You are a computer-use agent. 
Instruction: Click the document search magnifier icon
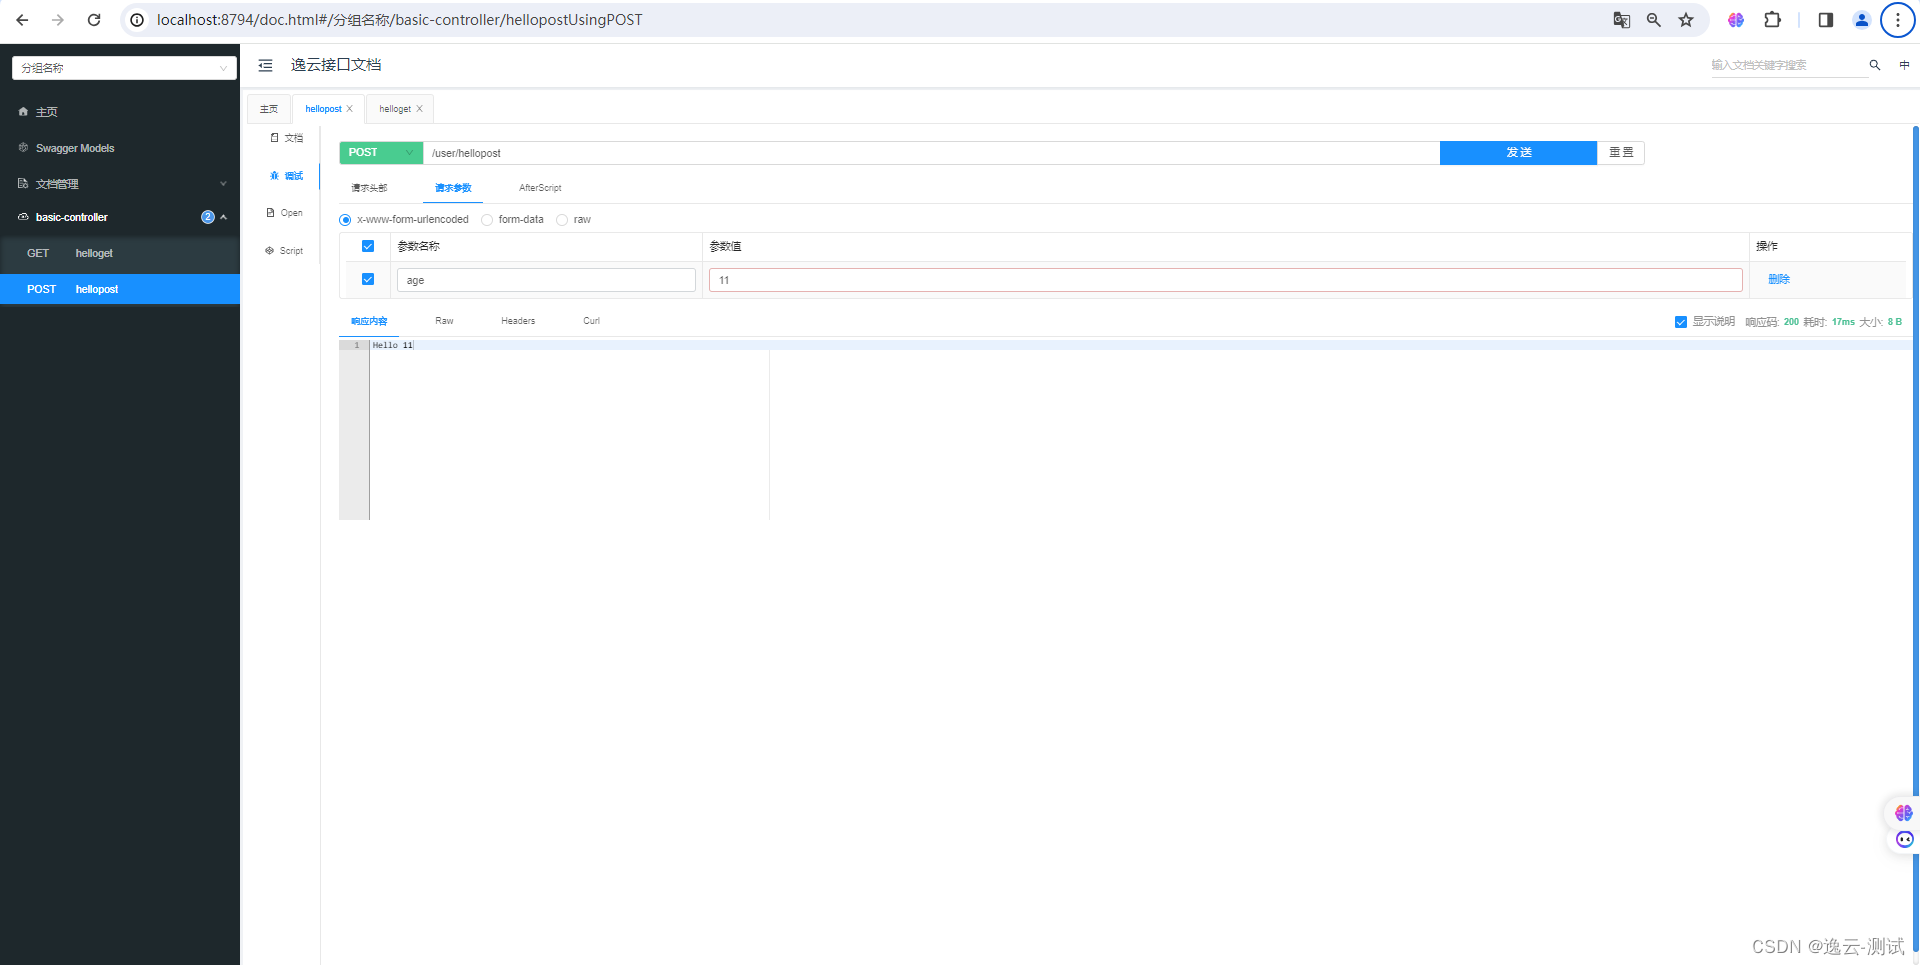(x=1874, y=65)
